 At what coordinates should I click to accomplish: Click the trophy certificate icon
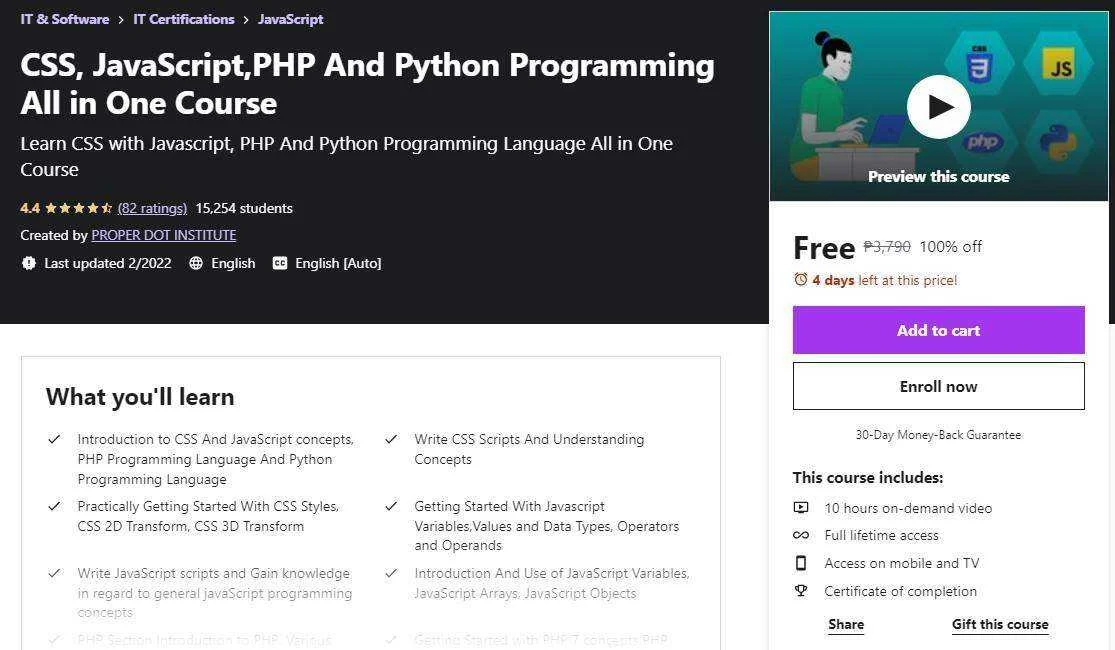801,591
